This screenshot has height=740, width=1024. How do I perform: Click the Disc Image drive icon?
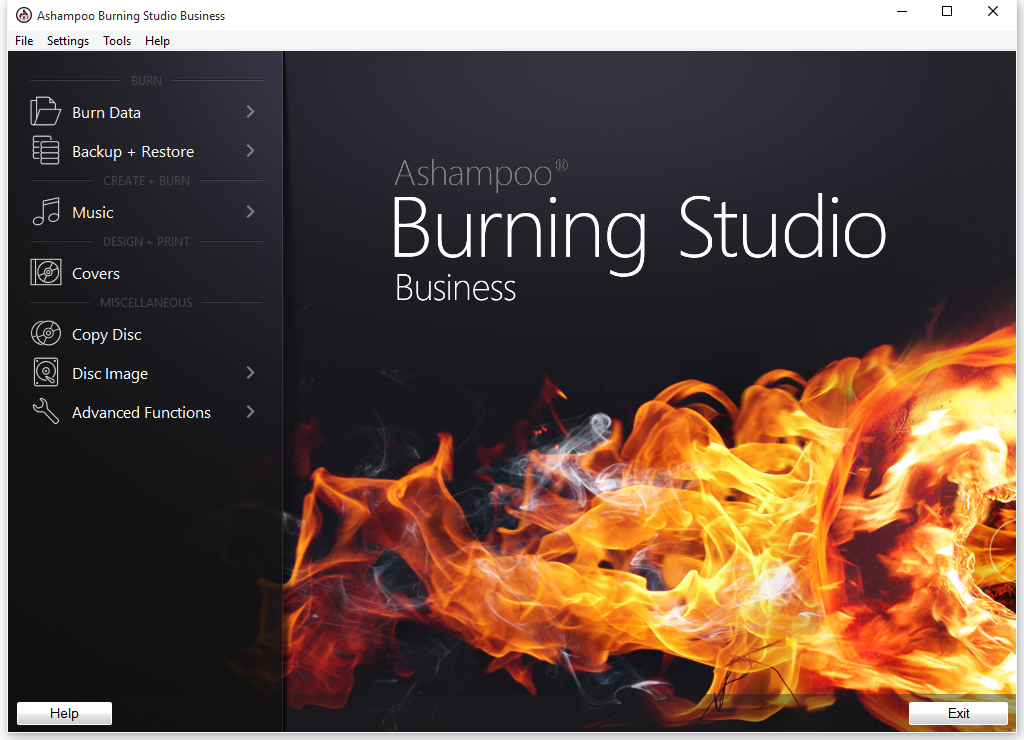(46, 372)
